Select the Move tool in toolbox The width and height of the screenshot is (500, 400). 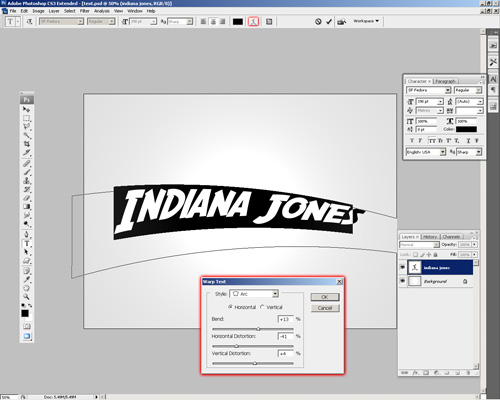click(26, 109)
